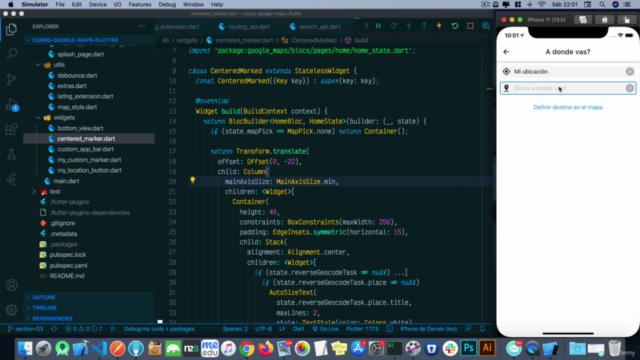Expand the DEPENDENCIES section
The image size is (640, 360).
pos(52,318)
